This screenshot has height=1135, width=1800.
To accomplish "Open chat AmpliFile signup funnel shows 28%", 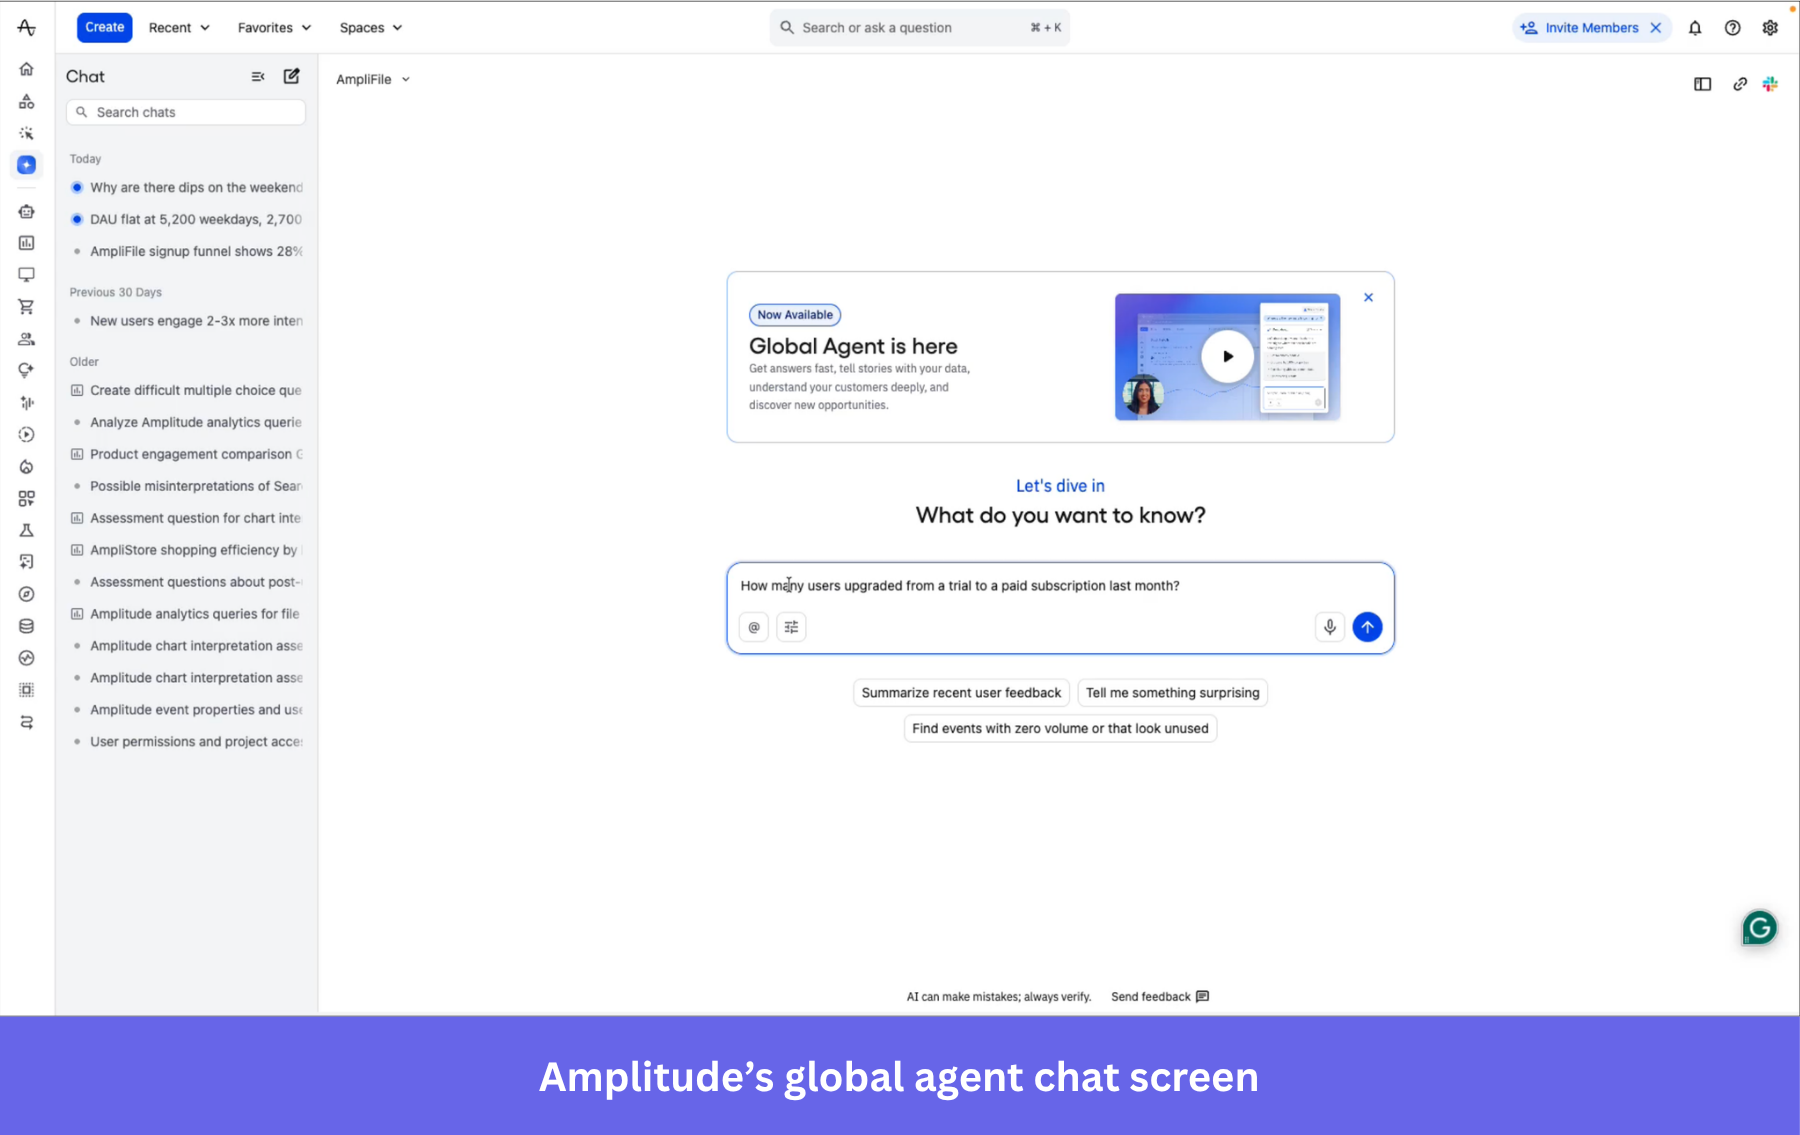I will [187, 251].
